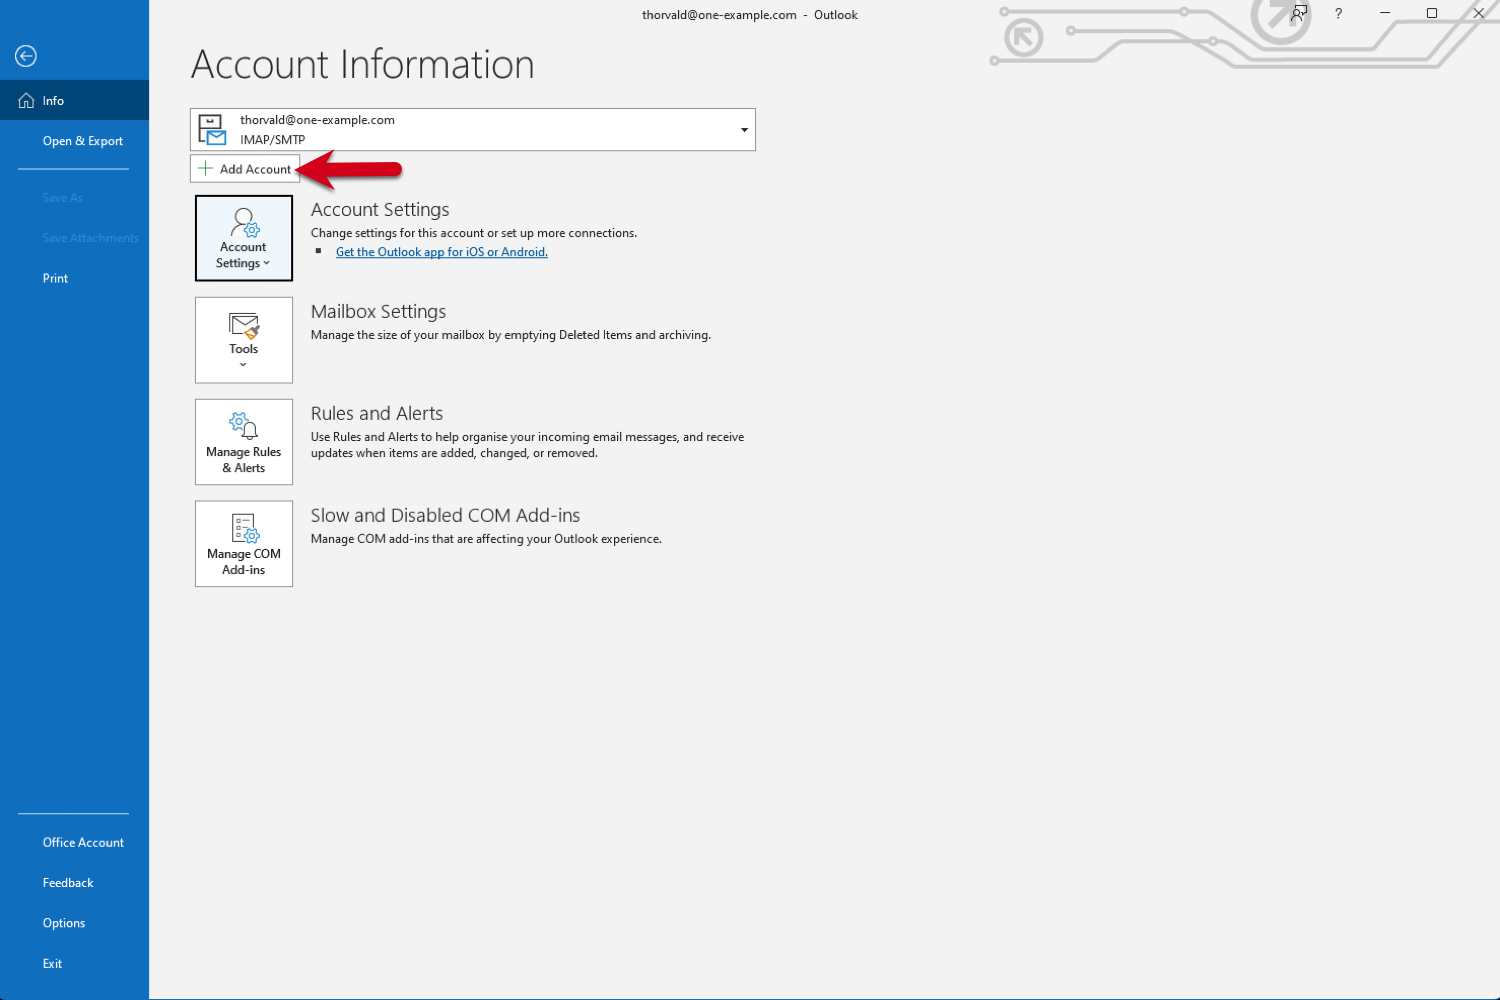Expand the Tools chevron menu
Viewport: 1500px width, 1000px height.
(243, 364)
